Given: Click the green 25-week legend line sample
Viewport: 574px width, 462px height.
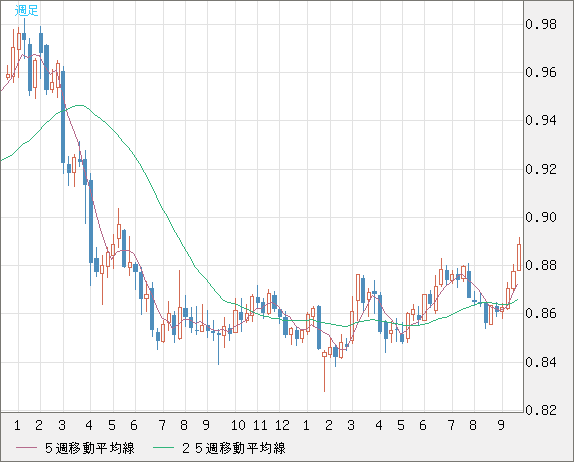Looking at the screenshot, I should pos(163,448).
